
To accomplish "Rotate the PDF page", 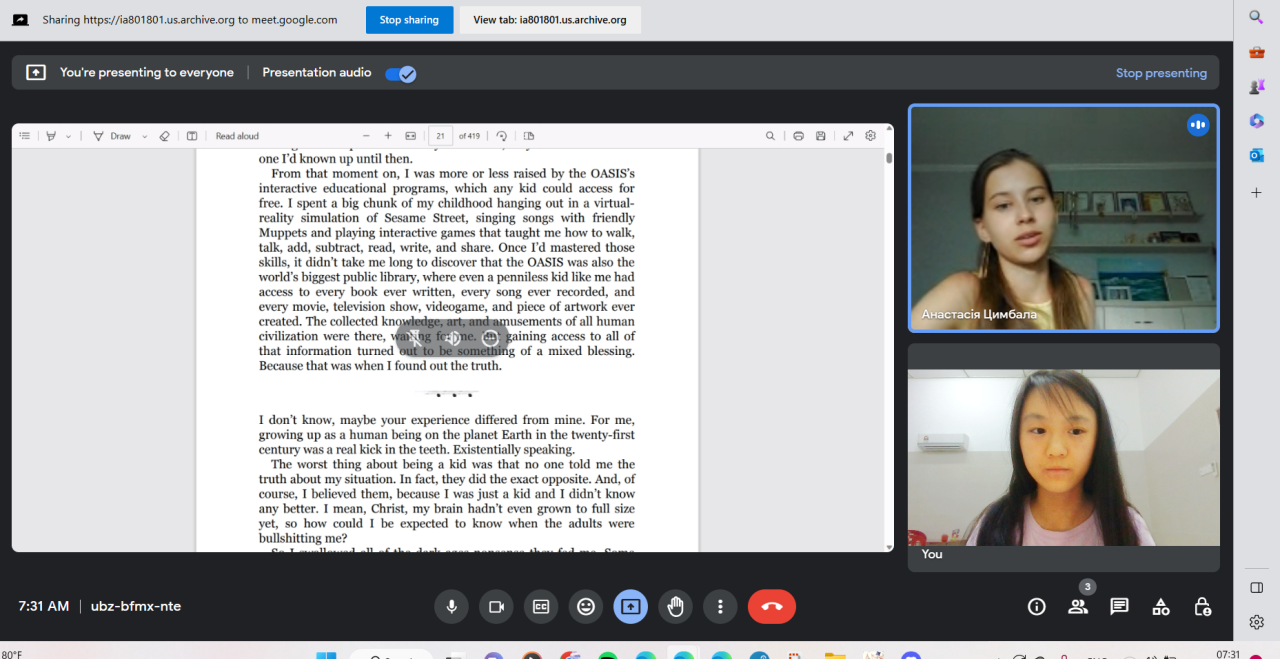I will click(x=501, y=136).
